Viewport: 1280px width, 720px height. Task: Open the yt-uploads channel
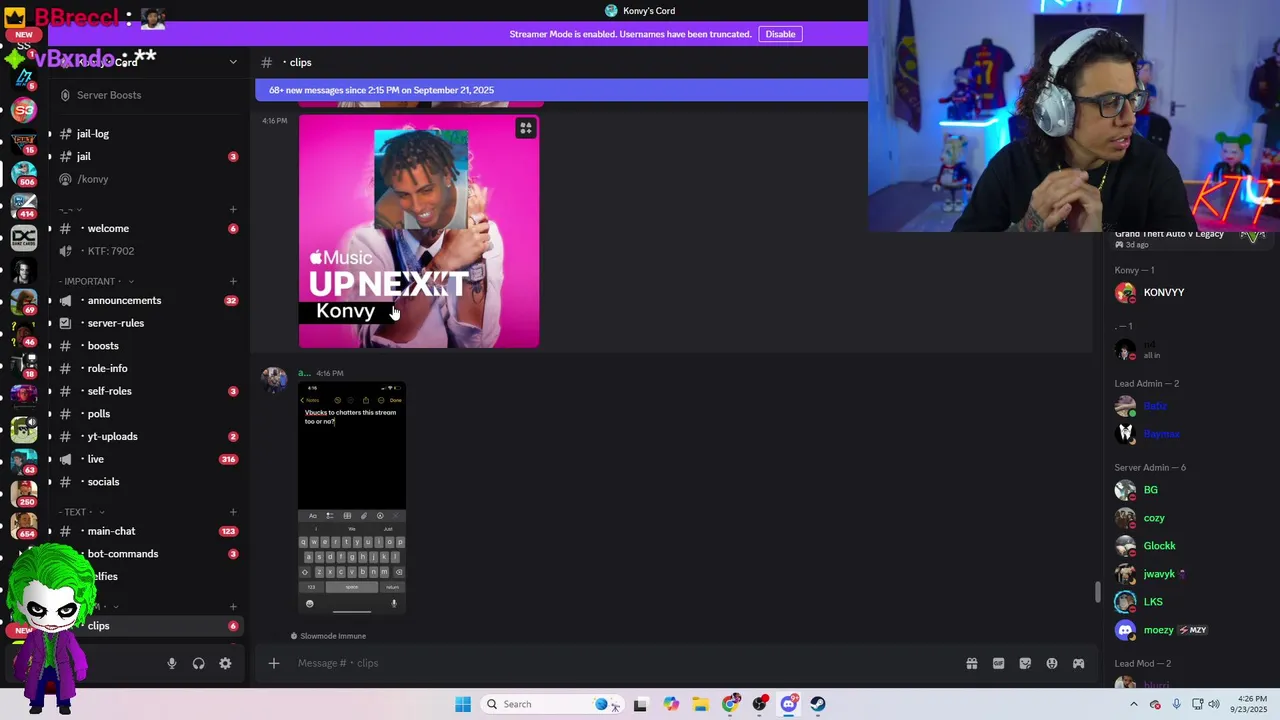tap(149, 437)
